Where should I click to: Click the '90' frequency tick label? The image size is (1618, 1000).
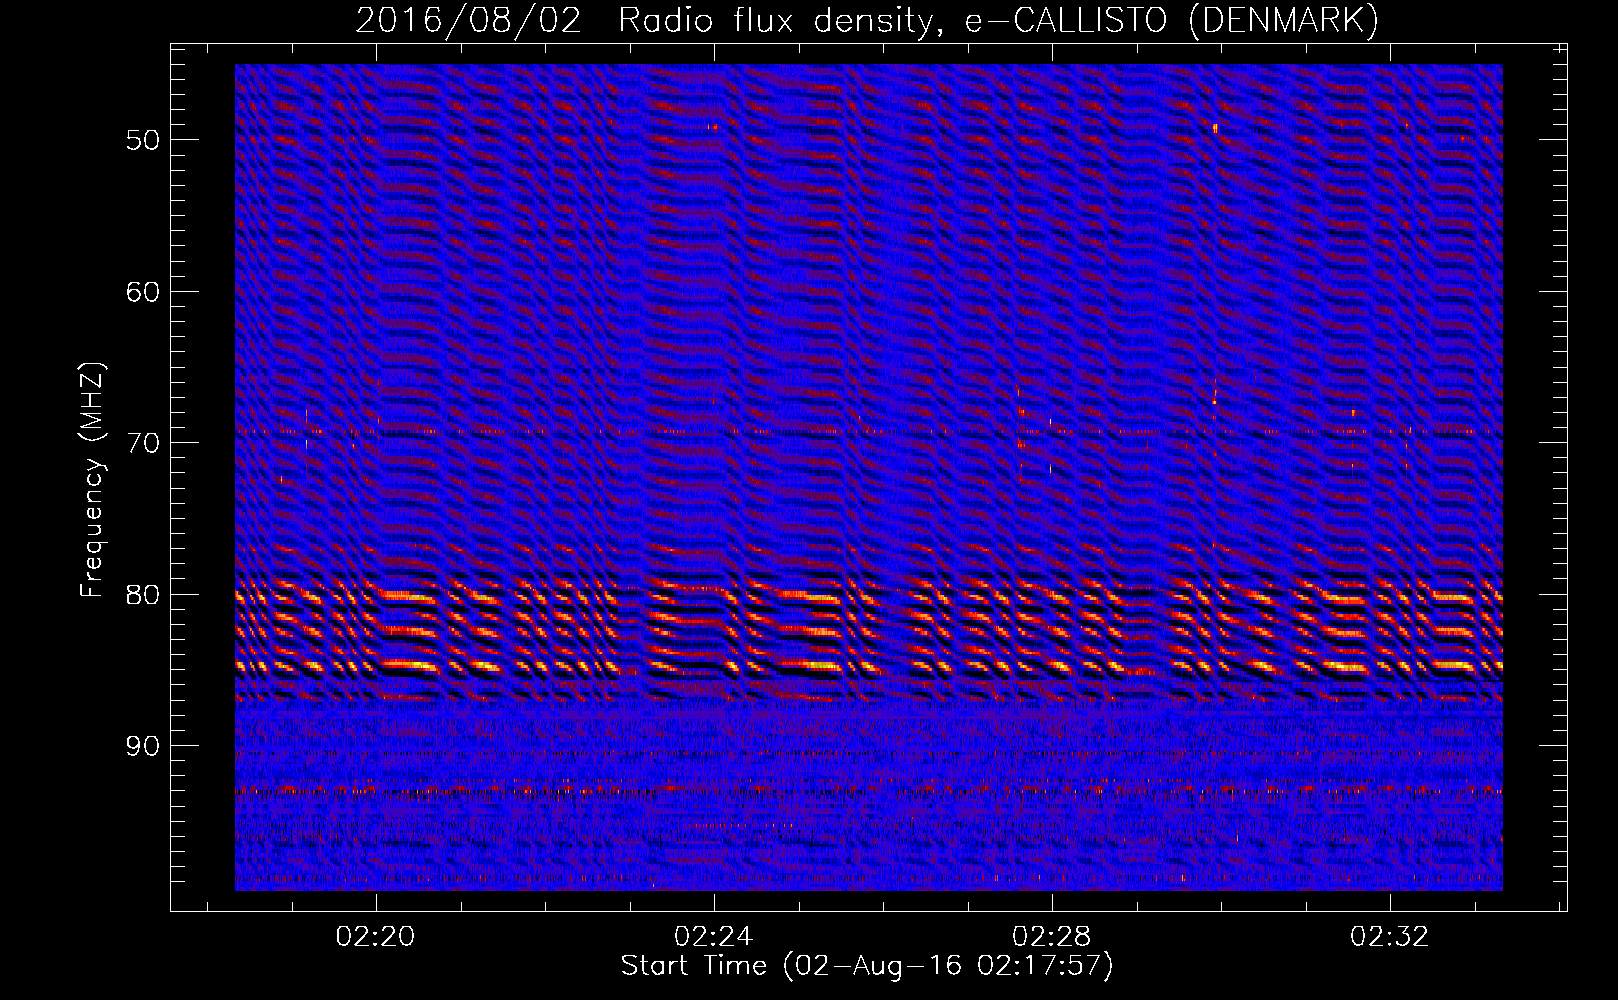(143, 747)
